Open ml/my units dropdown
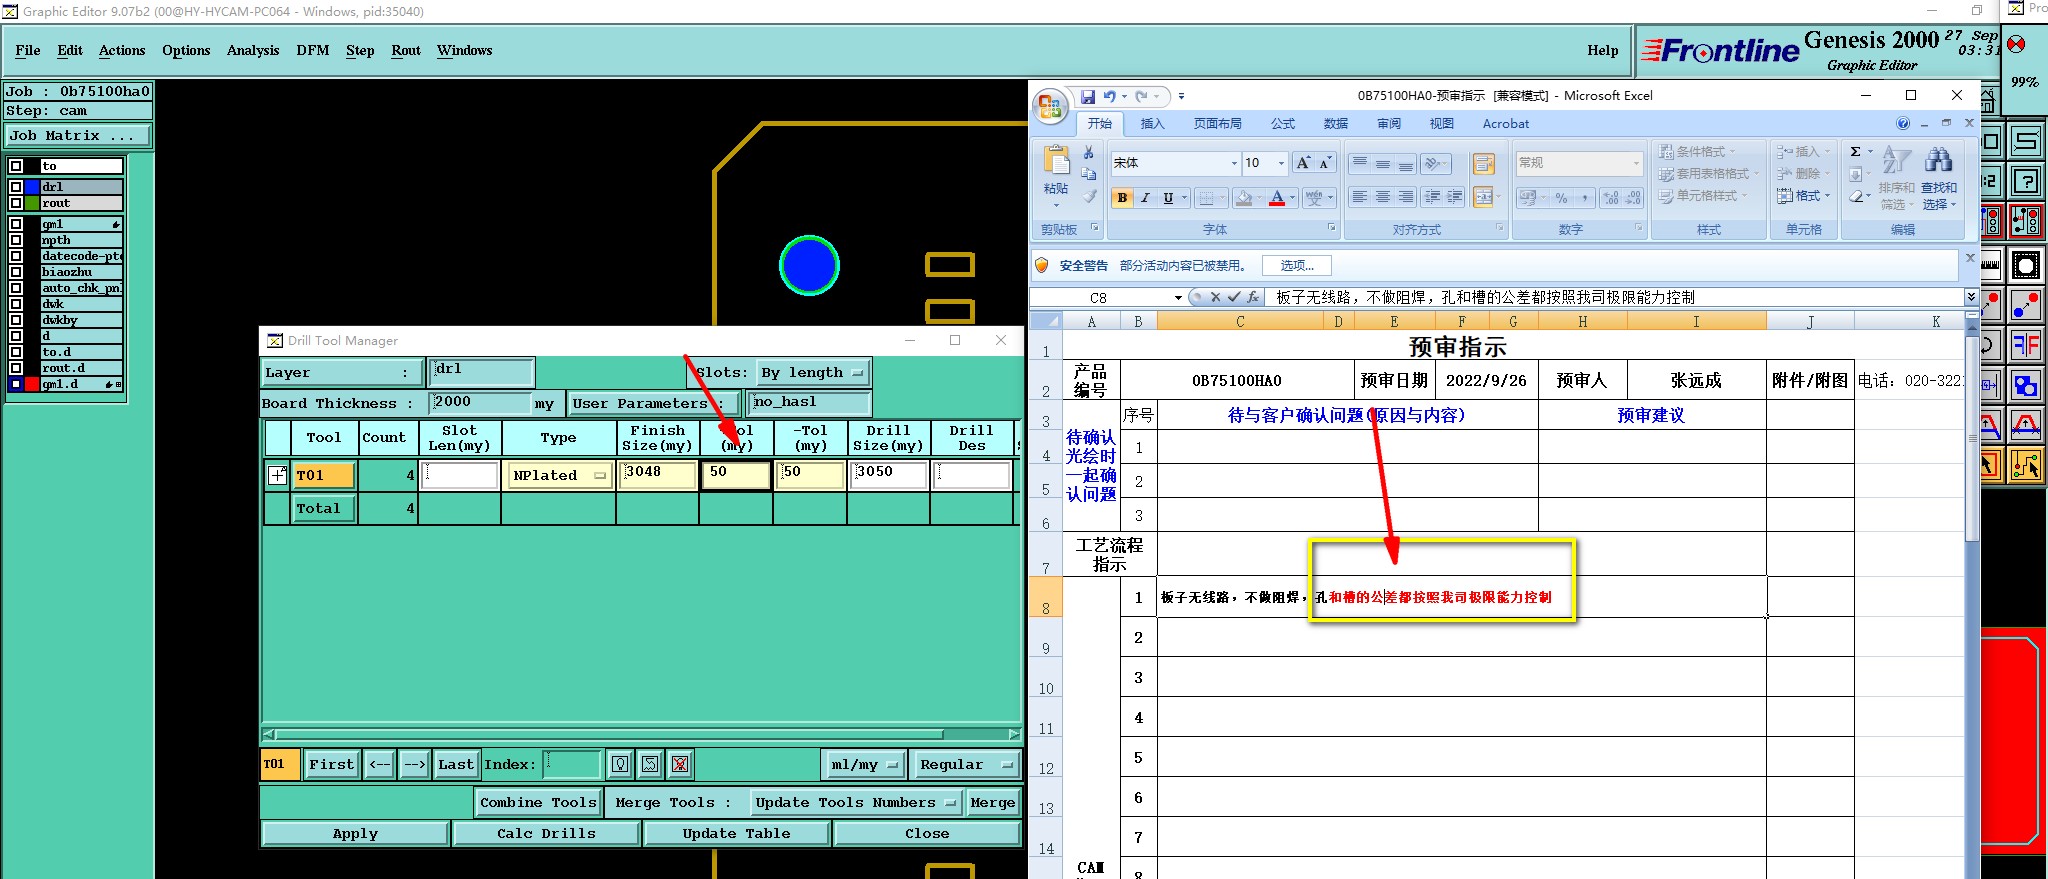This screenshot has width=2048, height=879. (864, 764)
